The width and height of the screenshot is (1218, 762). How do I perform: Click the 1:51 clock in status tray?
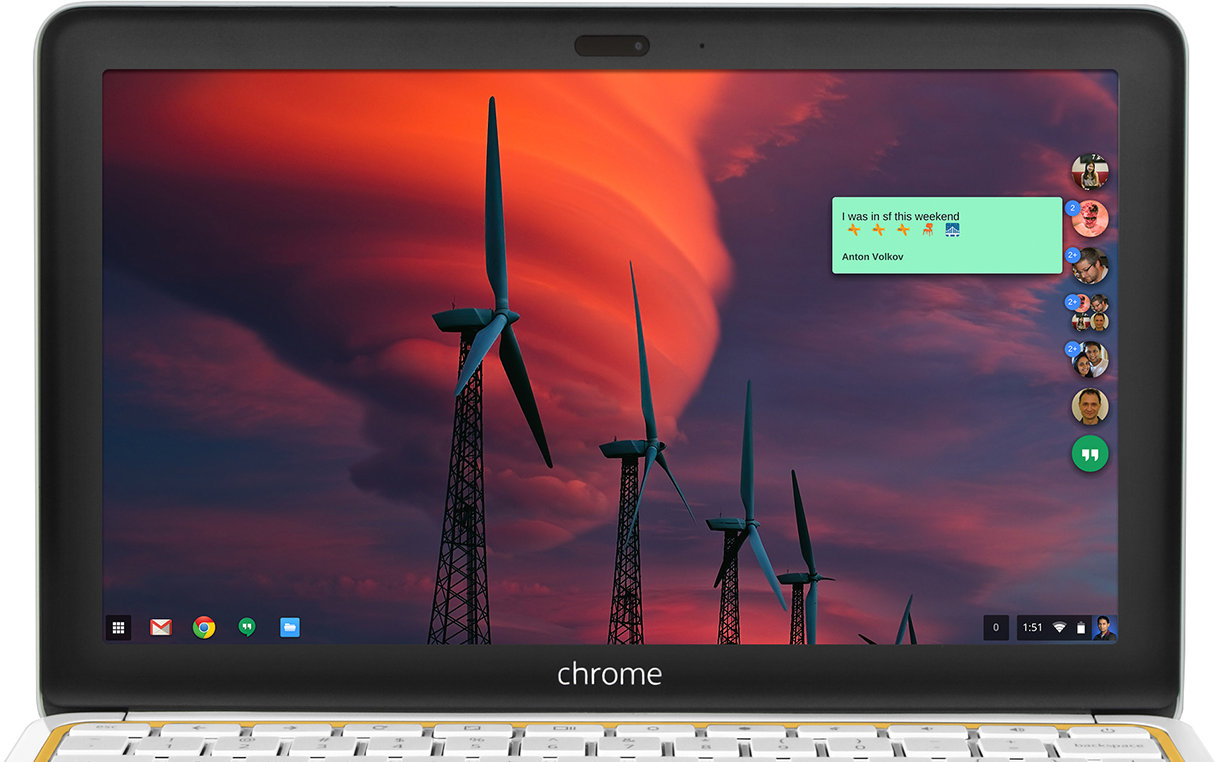coord(1033,628)
